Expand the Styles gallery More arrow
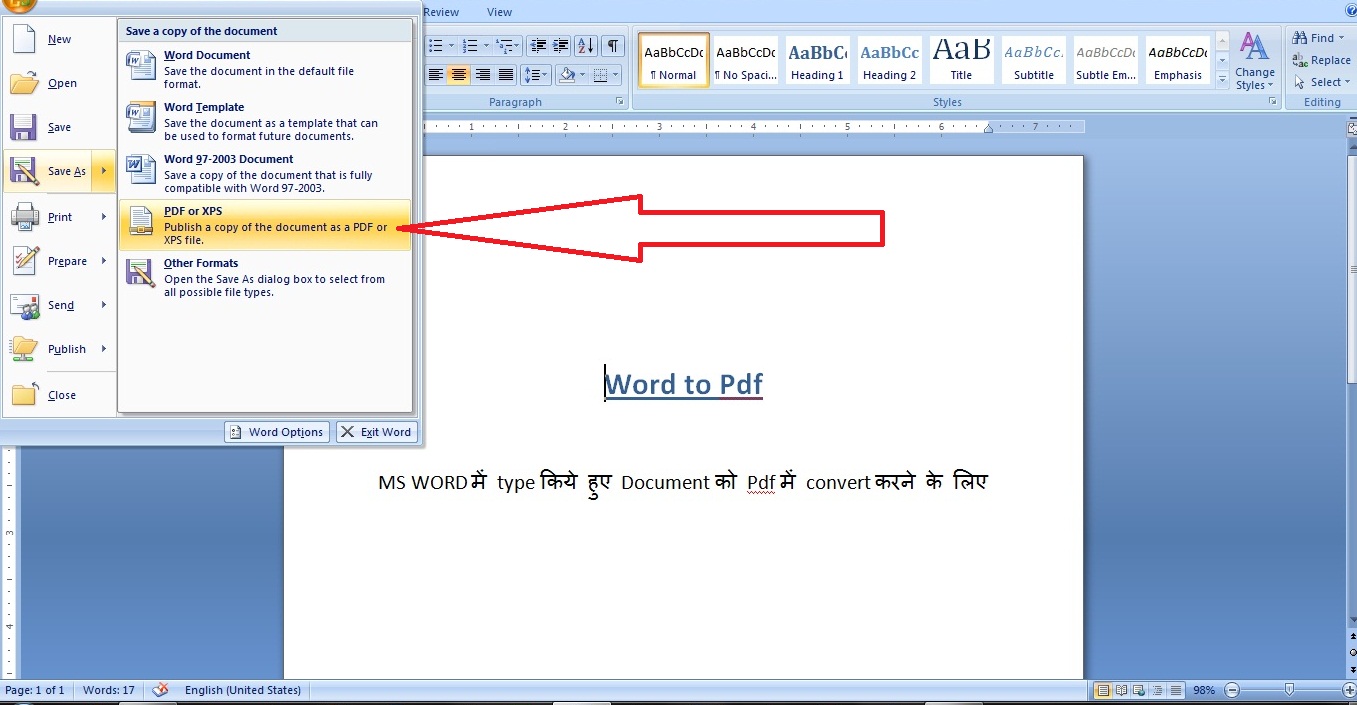Screen dimensions: 1357x705 tap(1223, 78)
